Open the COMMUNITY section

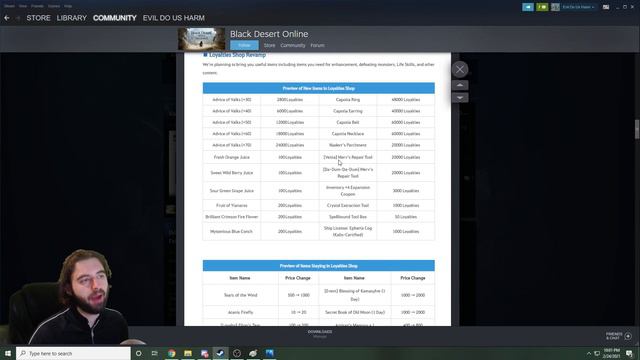coord(115,18)
